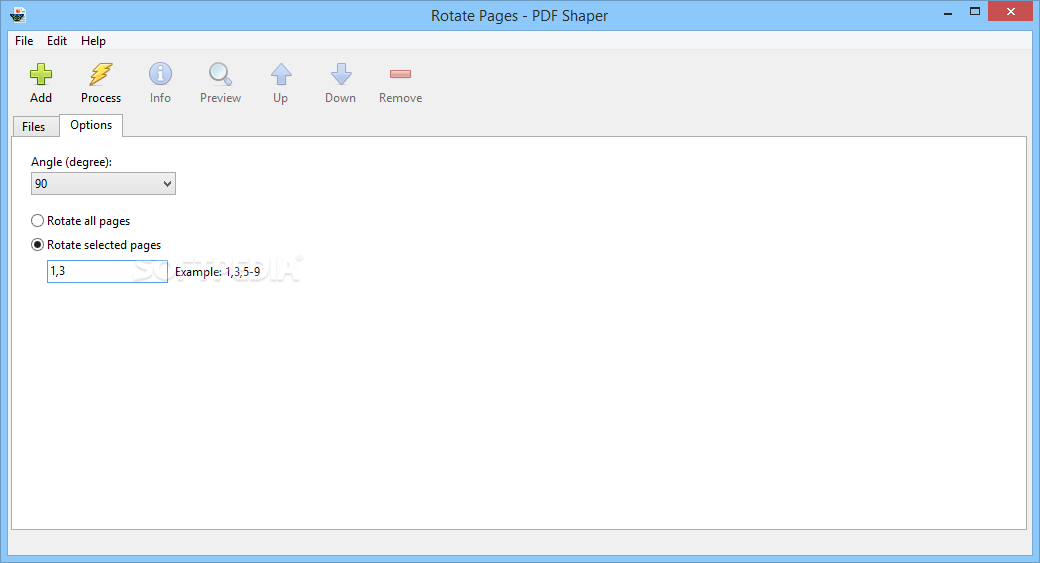Click the PDF Shaper app icon in the title bar
Image resolution: width=1040 pixels, height=563 pixels.
click(x=18, y=15)
